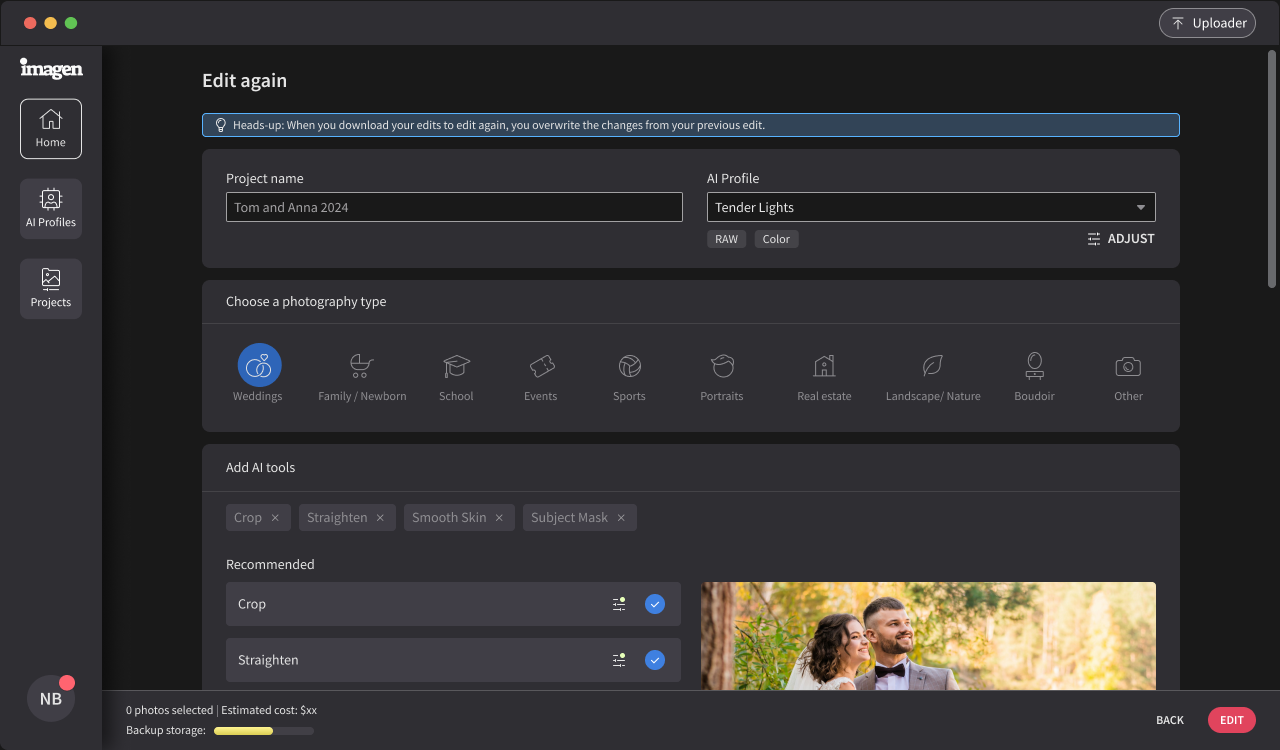The height and width of the screenshot is (750, 1280).
Task: Click the 'Recommended' heading
Action: pyautogui.click(x=270, y=564)
